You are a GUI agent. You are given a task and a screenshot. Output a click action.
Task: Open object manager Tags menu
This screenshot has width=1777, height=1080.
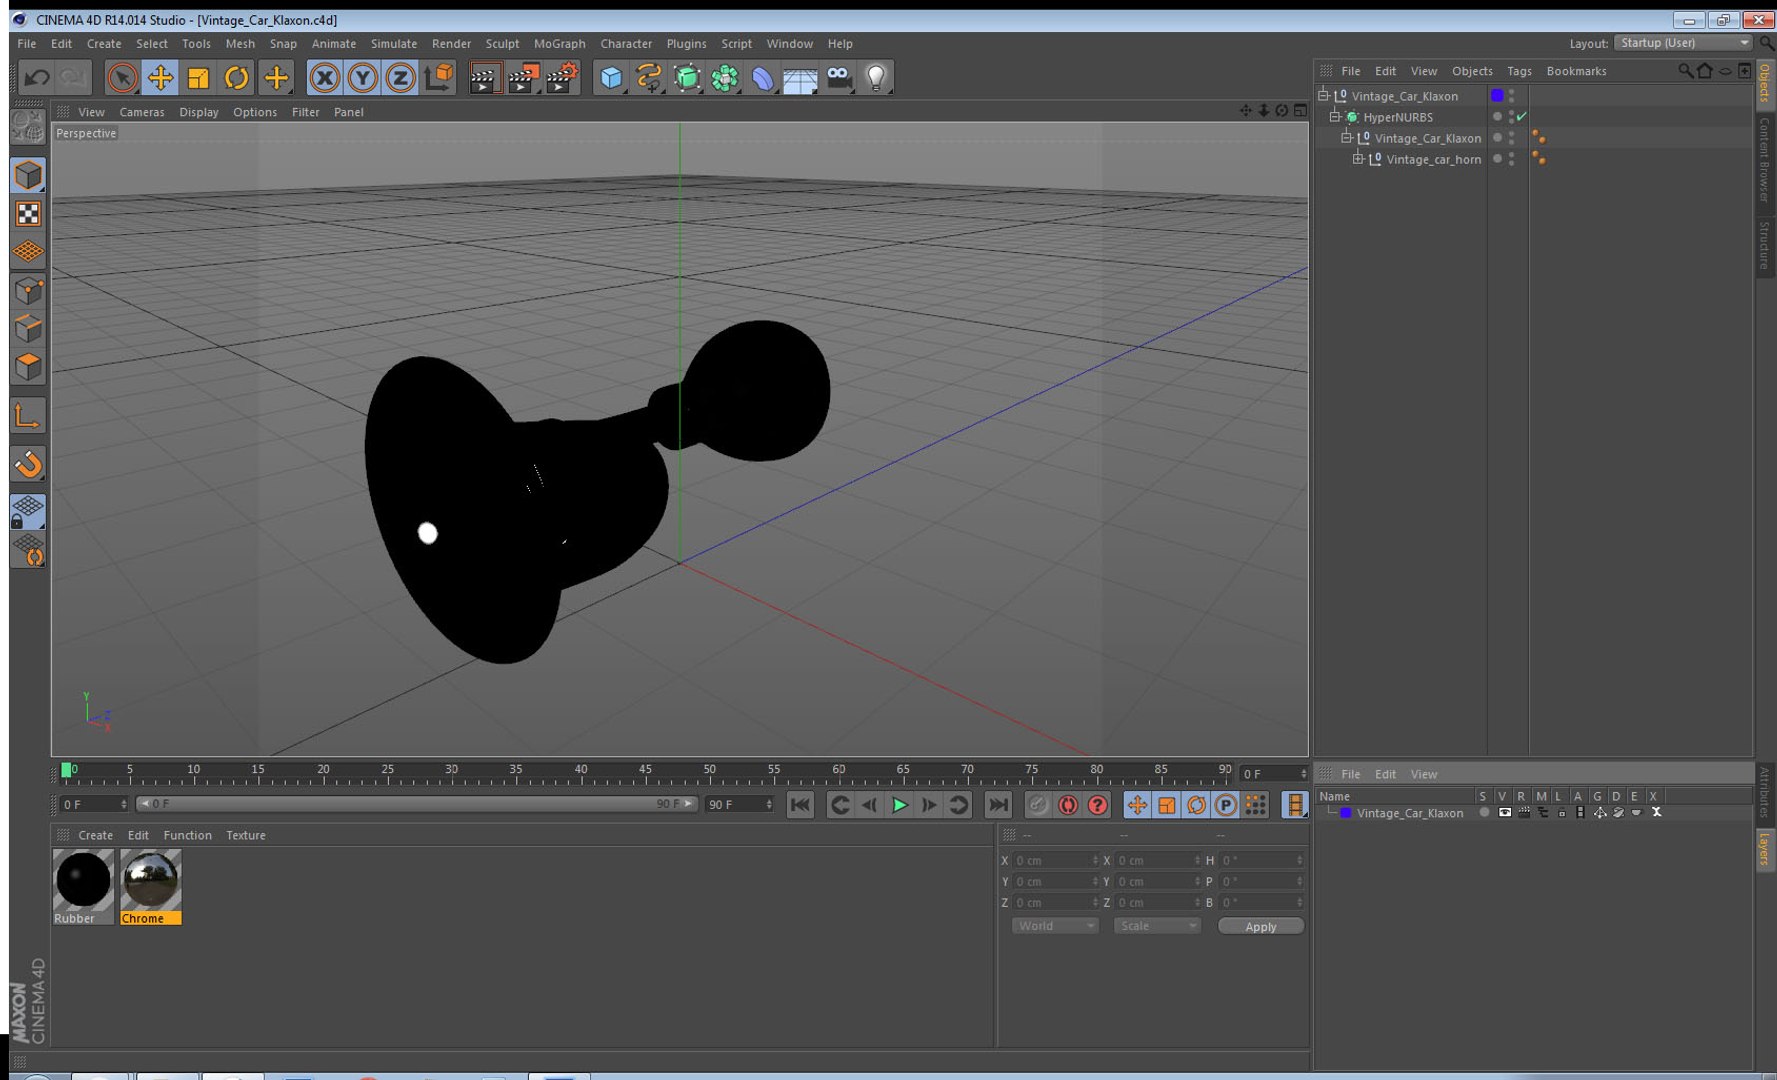click(x=1519, y=71)
